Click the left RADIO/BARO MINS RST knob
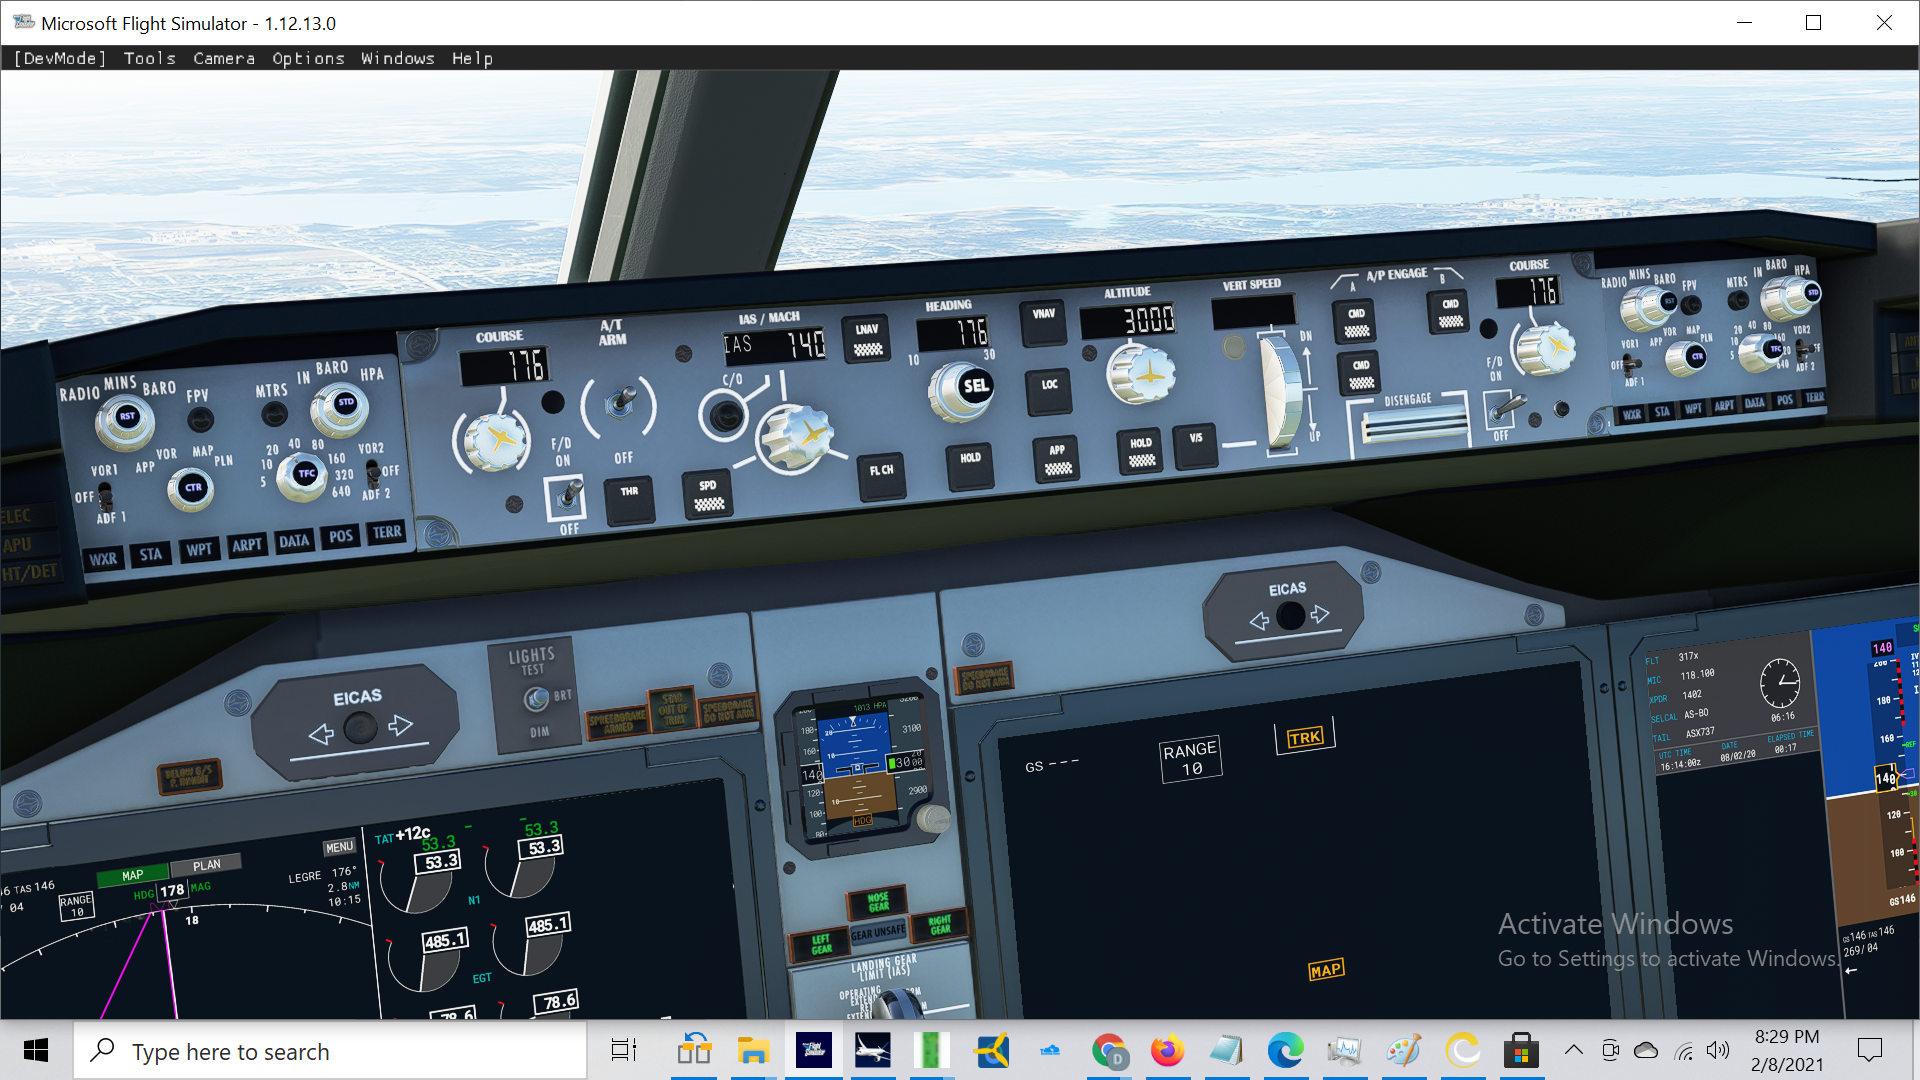The height and width of the screenshot is (1080, 1920). pos(125,420)
